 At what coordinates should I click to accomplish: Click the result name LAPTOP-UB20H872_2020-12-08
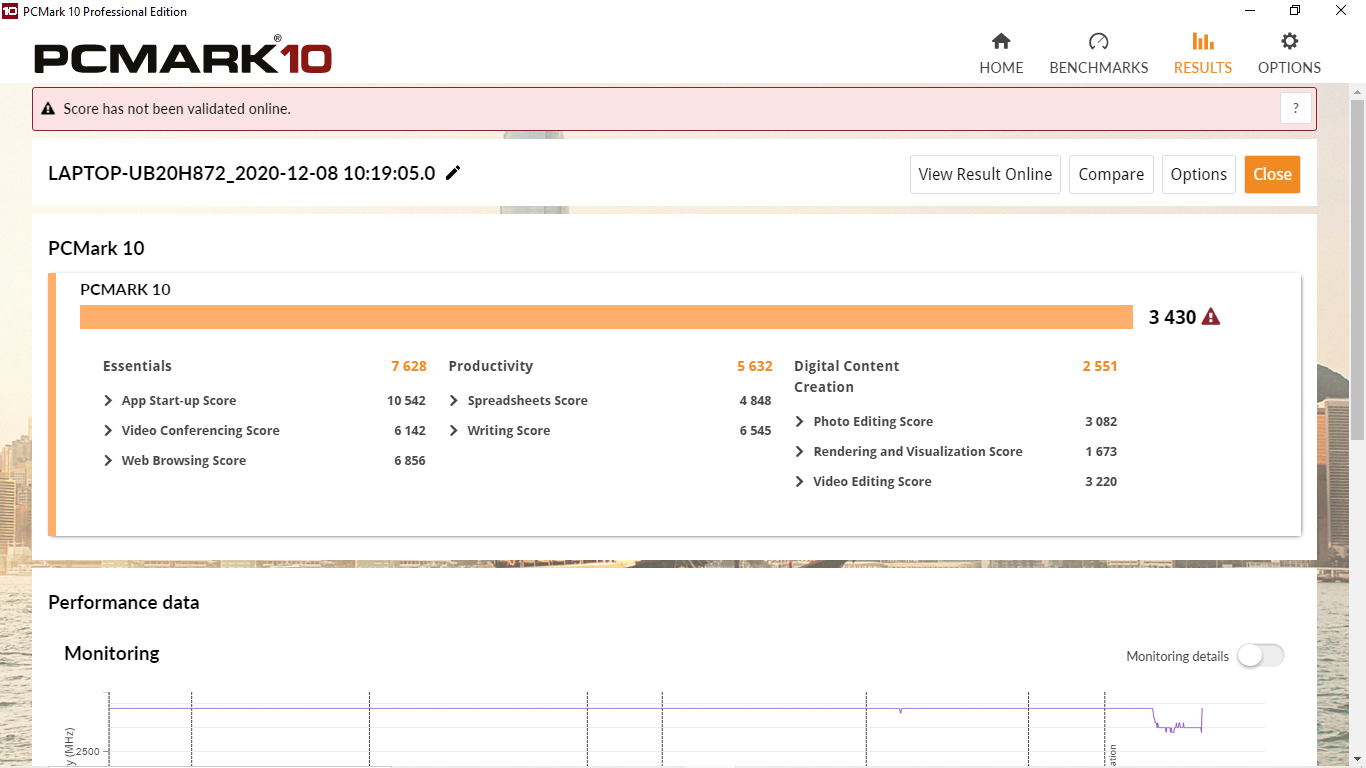pyautogui.click(x=242, y=173)
